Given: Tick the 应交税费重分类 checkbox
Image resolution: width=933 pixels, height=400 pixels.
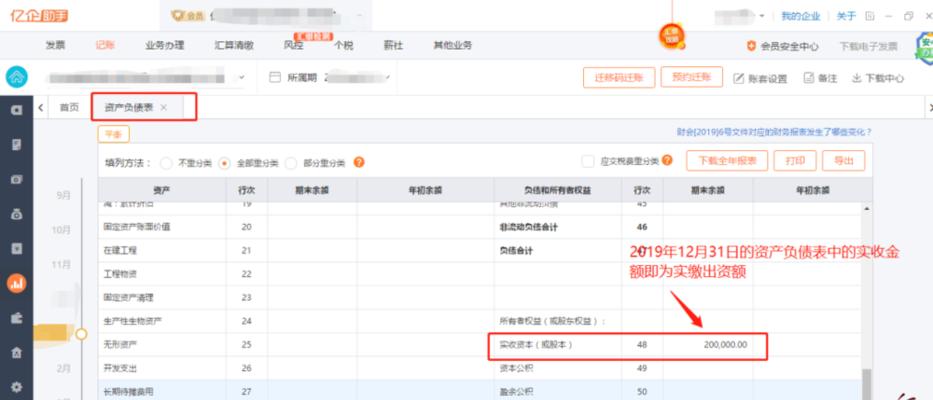Looking at the screenshot, I should [x=588, y=161].
